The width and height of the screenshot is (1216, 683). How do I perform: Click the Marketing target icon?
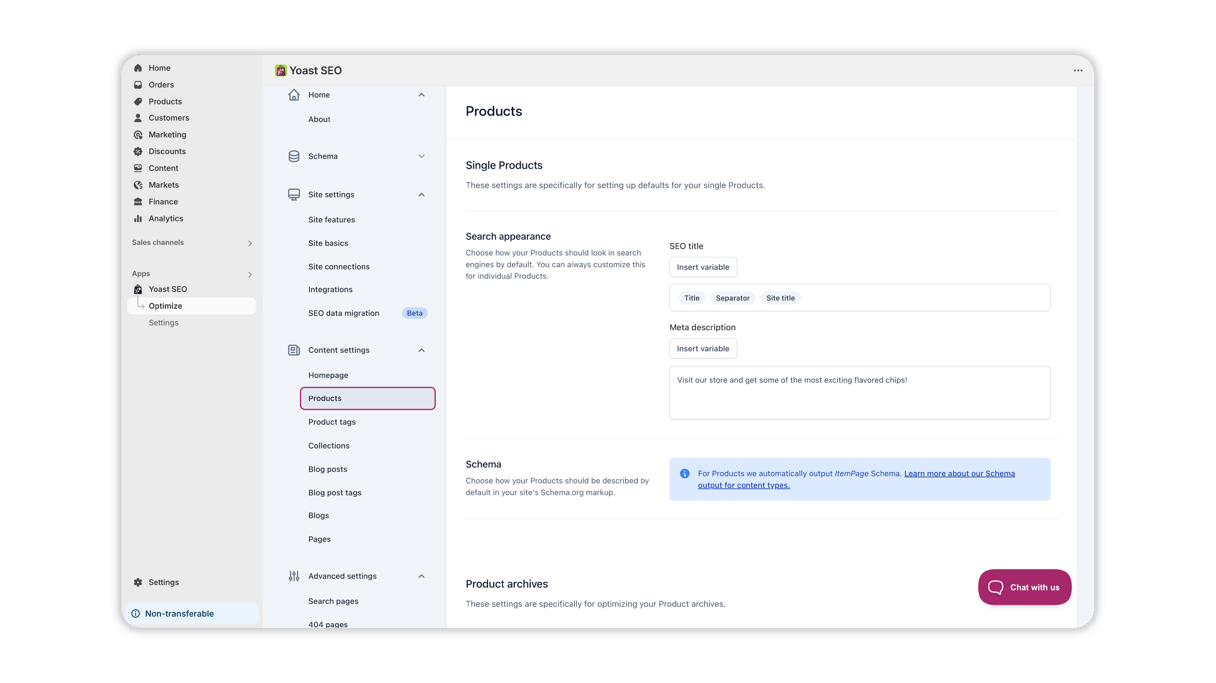(x=138, y=135)
